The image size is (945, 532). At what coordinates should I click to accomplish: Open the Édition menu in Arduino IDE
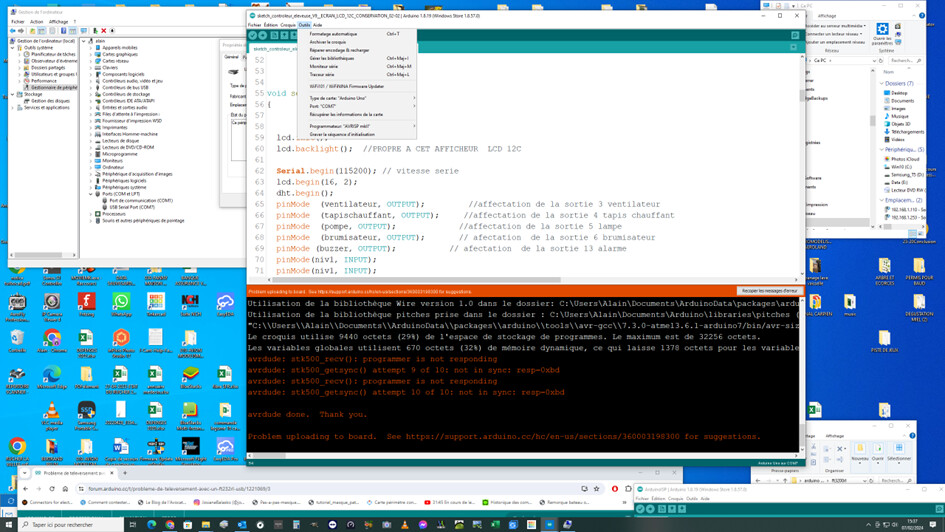271,25
